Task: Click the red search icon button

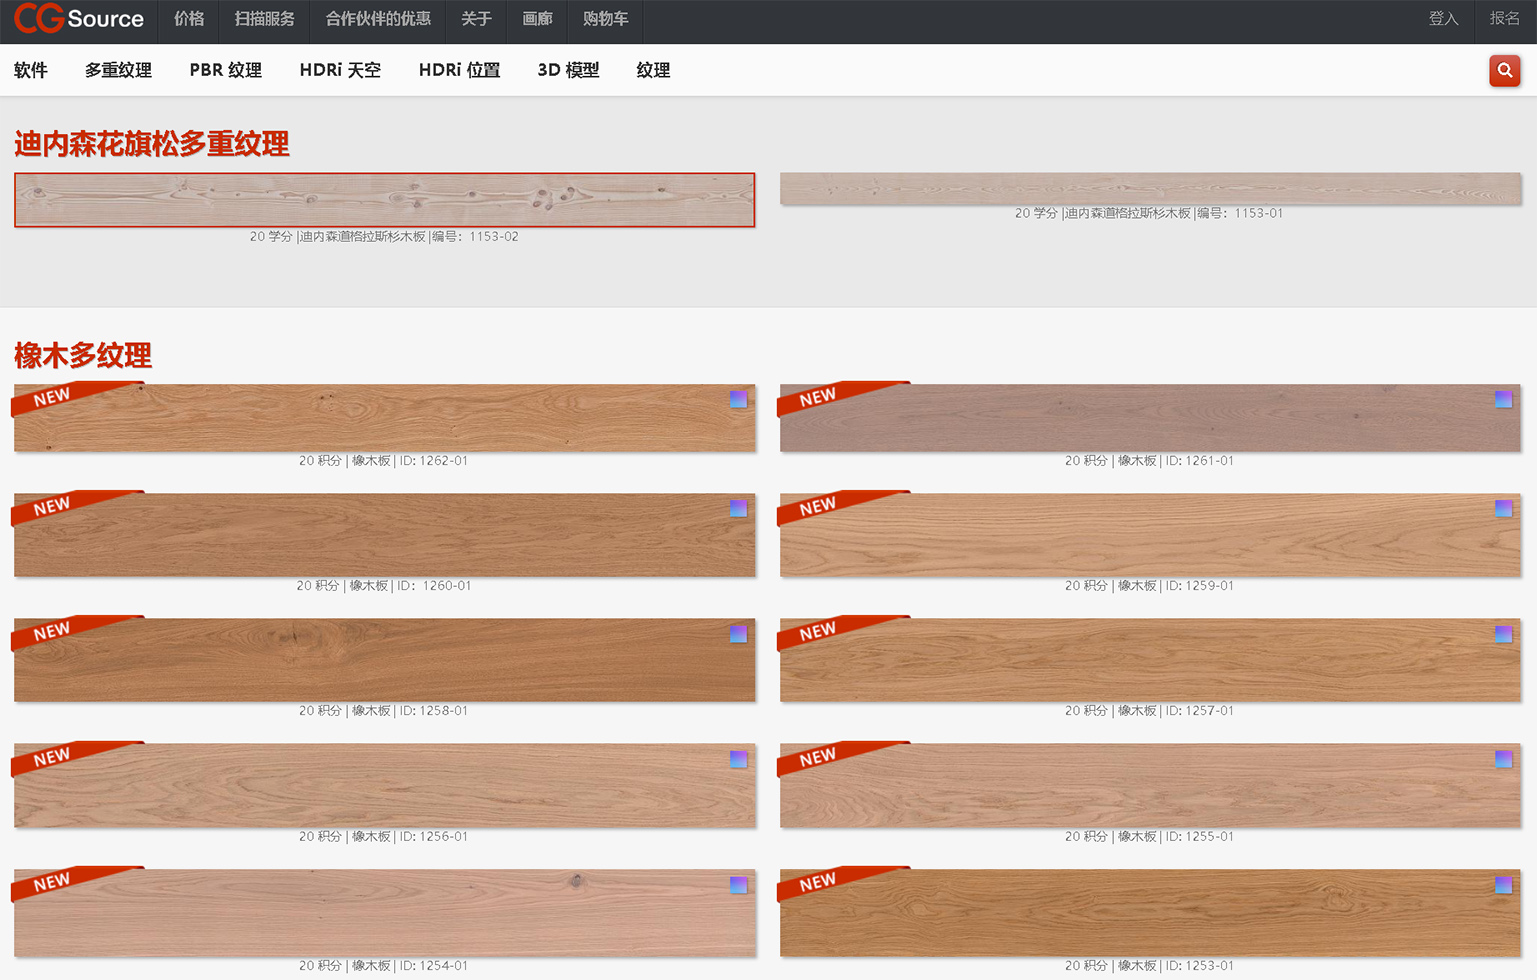Action: 1504,71
